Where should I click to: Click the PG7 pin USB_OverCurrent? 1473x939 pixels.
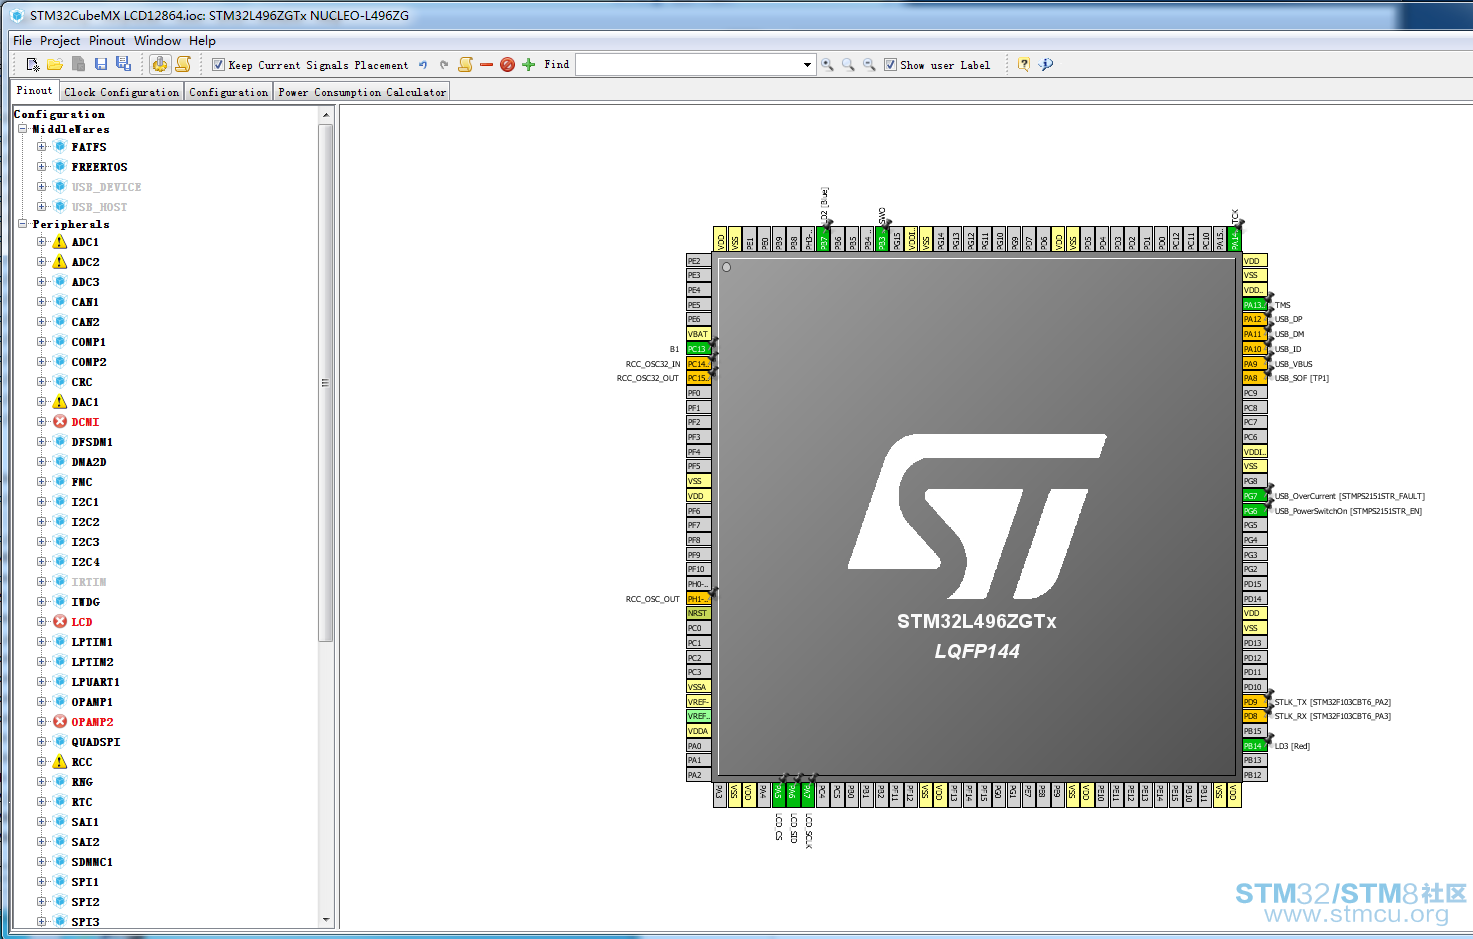1254,496
